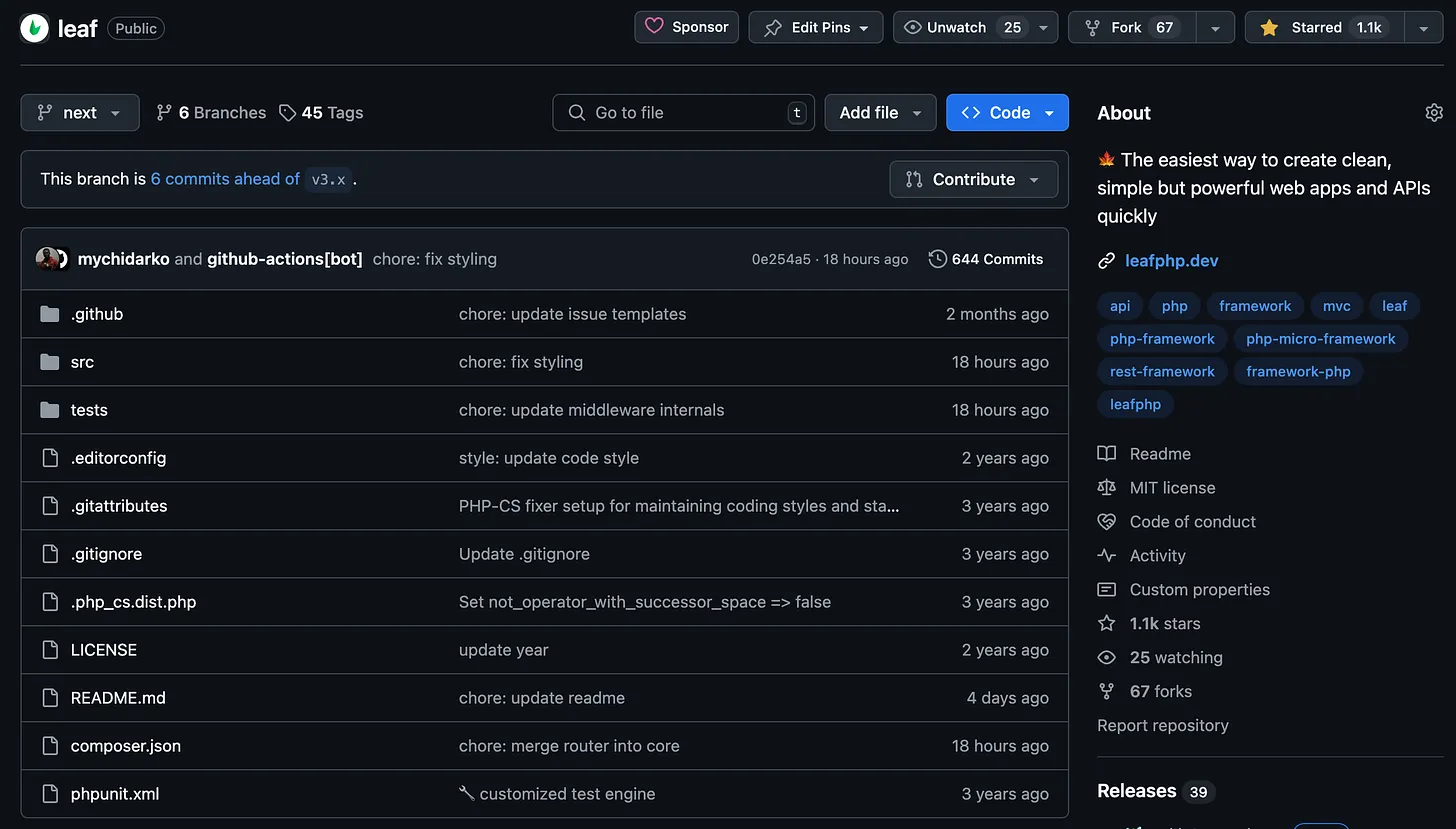Open the green Code dropdown button
The width and height of the screenshot is (1456, 829).
click(1007, 113)
